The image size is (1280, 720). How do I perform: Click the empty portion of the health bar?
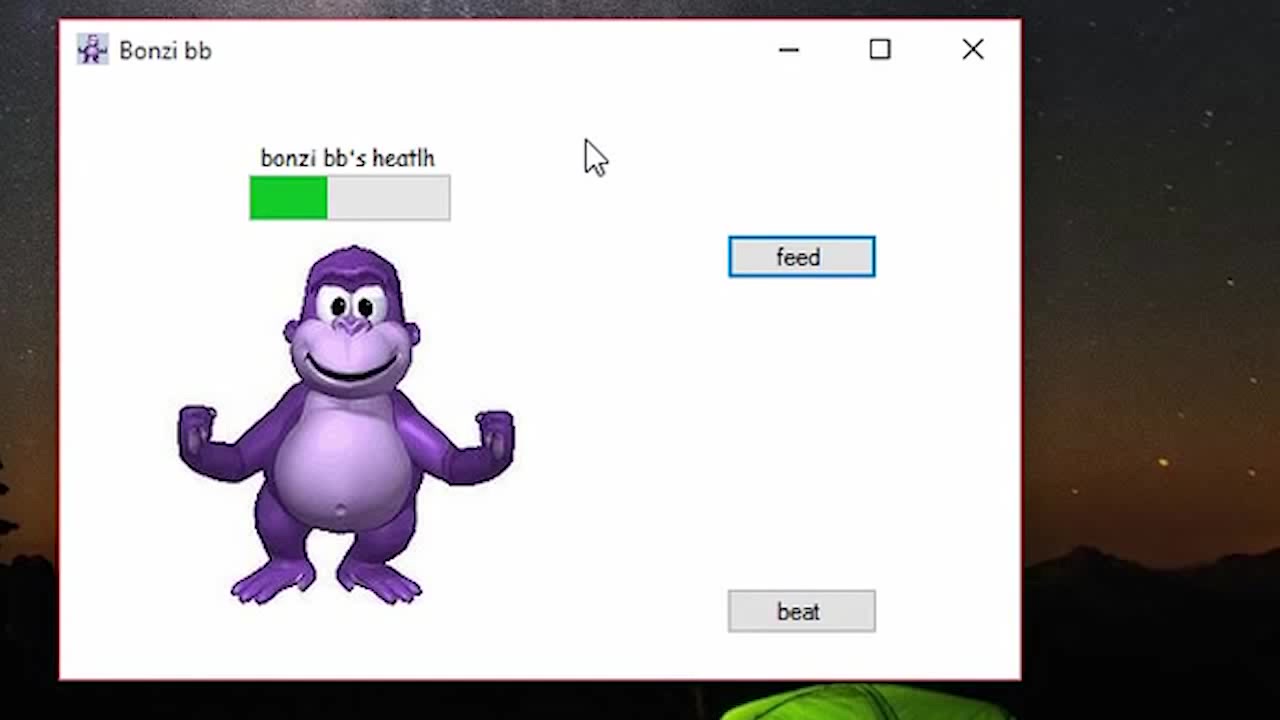(x=390, y=198)
